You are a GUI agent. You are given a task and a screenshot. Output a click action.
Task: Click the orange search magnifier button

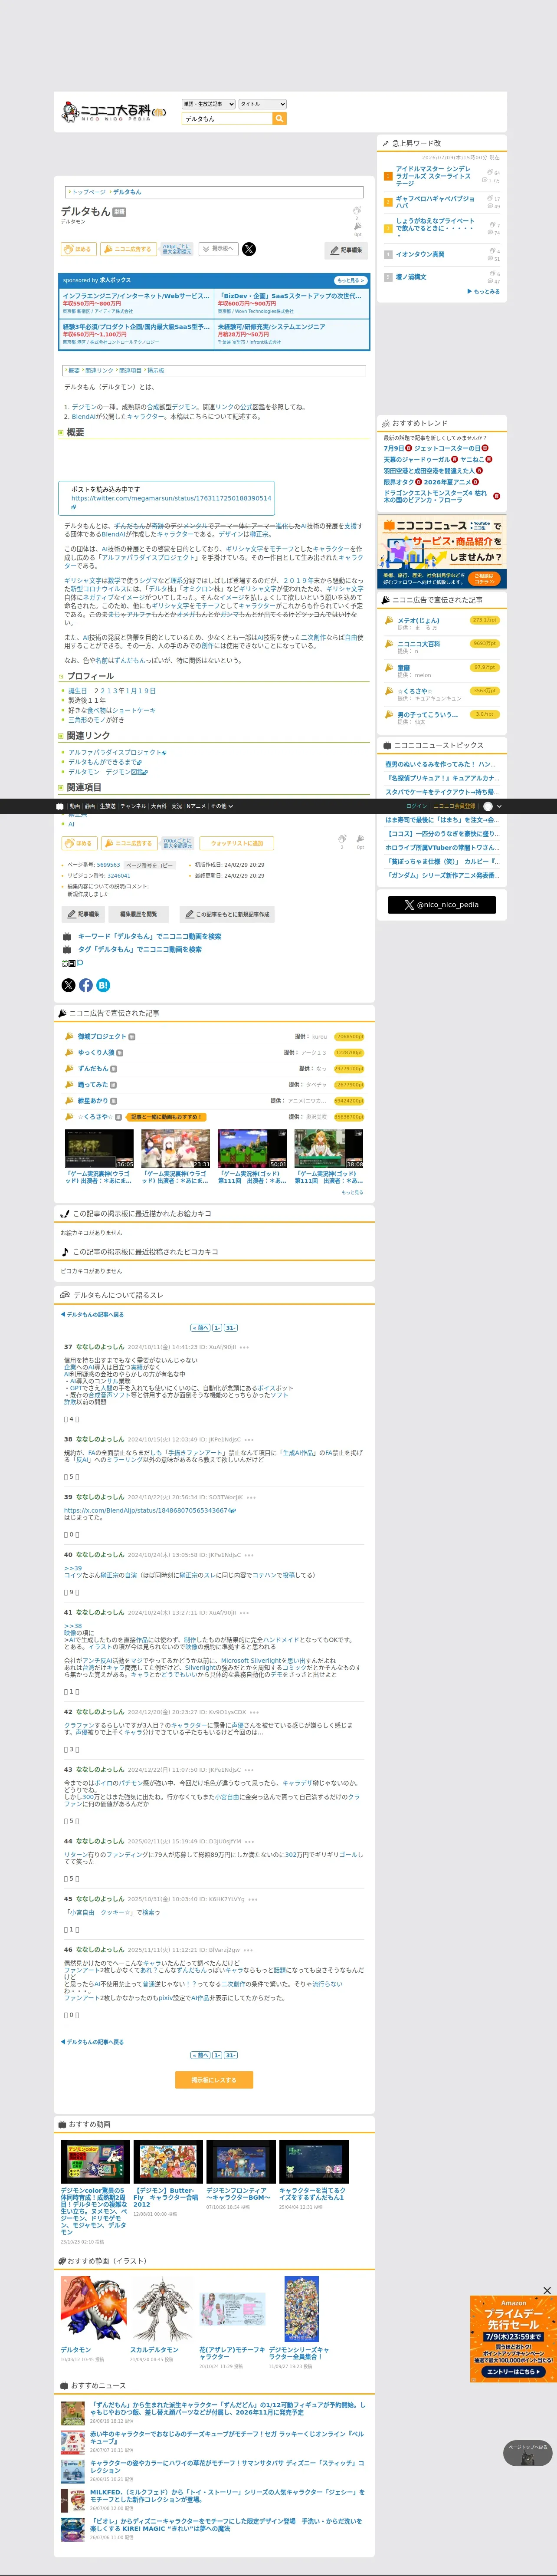point(280,118)
